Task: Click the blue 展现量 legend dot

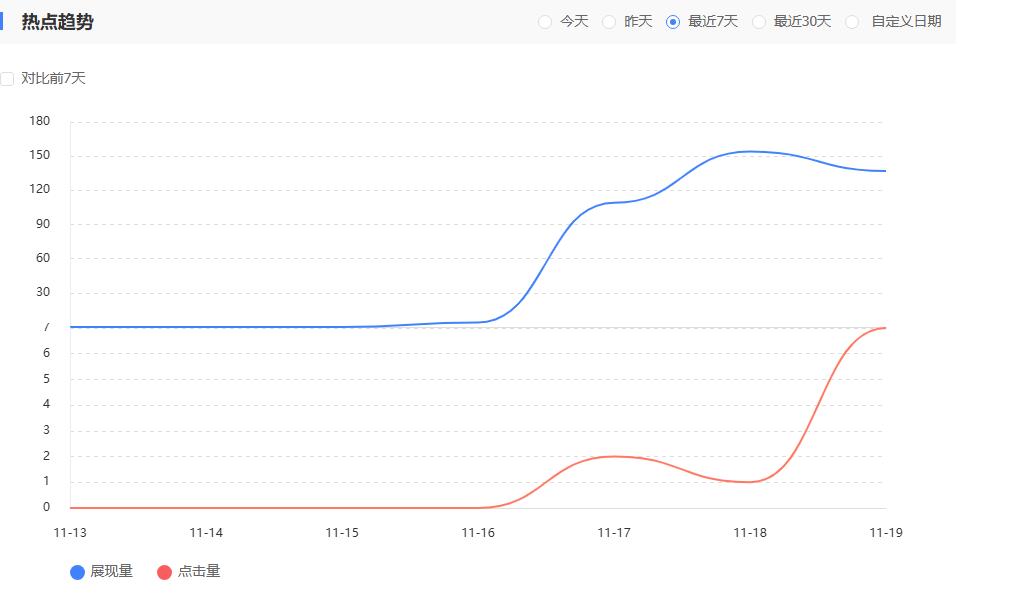Action: click(77, 572)
